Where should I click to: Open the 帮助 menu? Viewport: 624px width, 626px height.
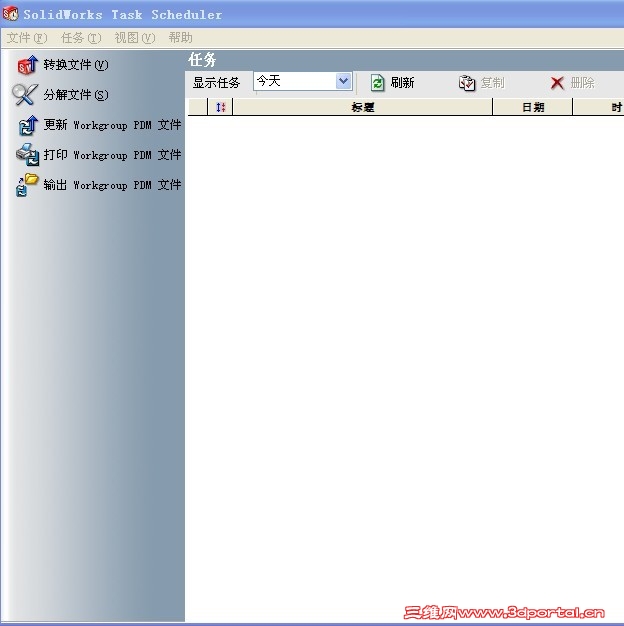tap(180, 38)
